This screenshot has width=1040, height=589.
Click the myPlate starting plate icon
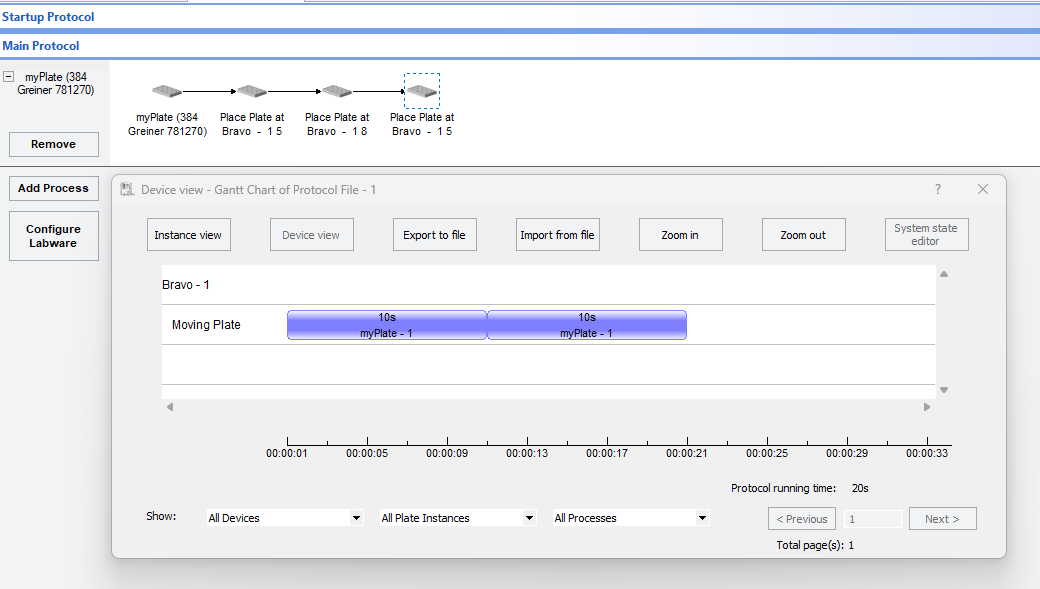click(x=167, y=92)
